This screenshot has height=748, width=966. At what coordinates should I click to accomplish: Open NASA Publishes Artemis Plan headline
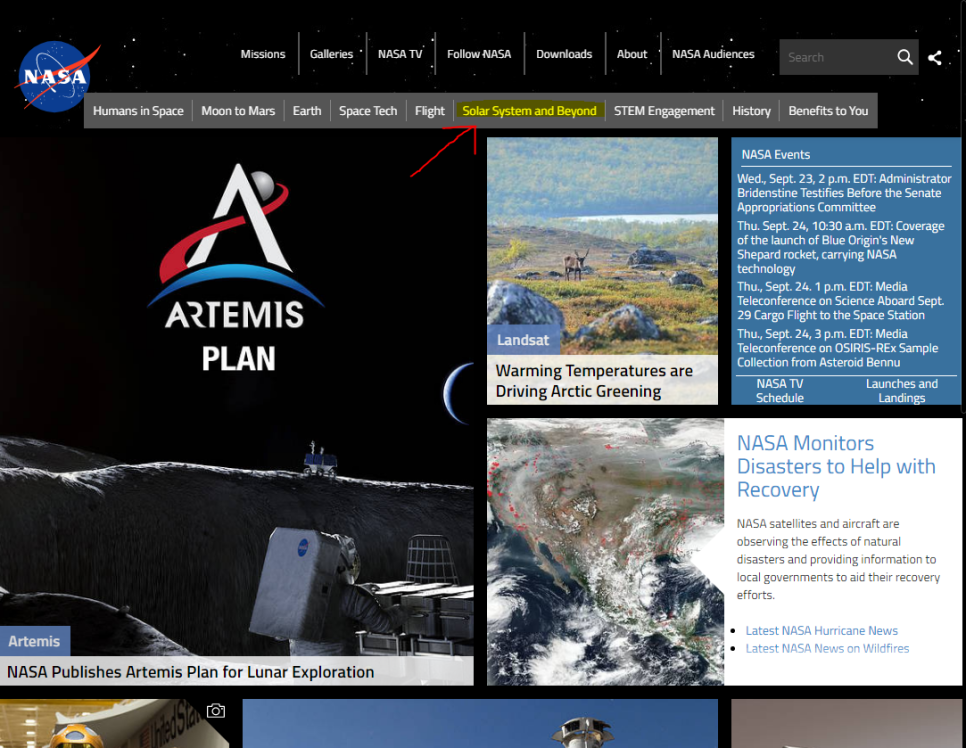[x=190, y=672]
